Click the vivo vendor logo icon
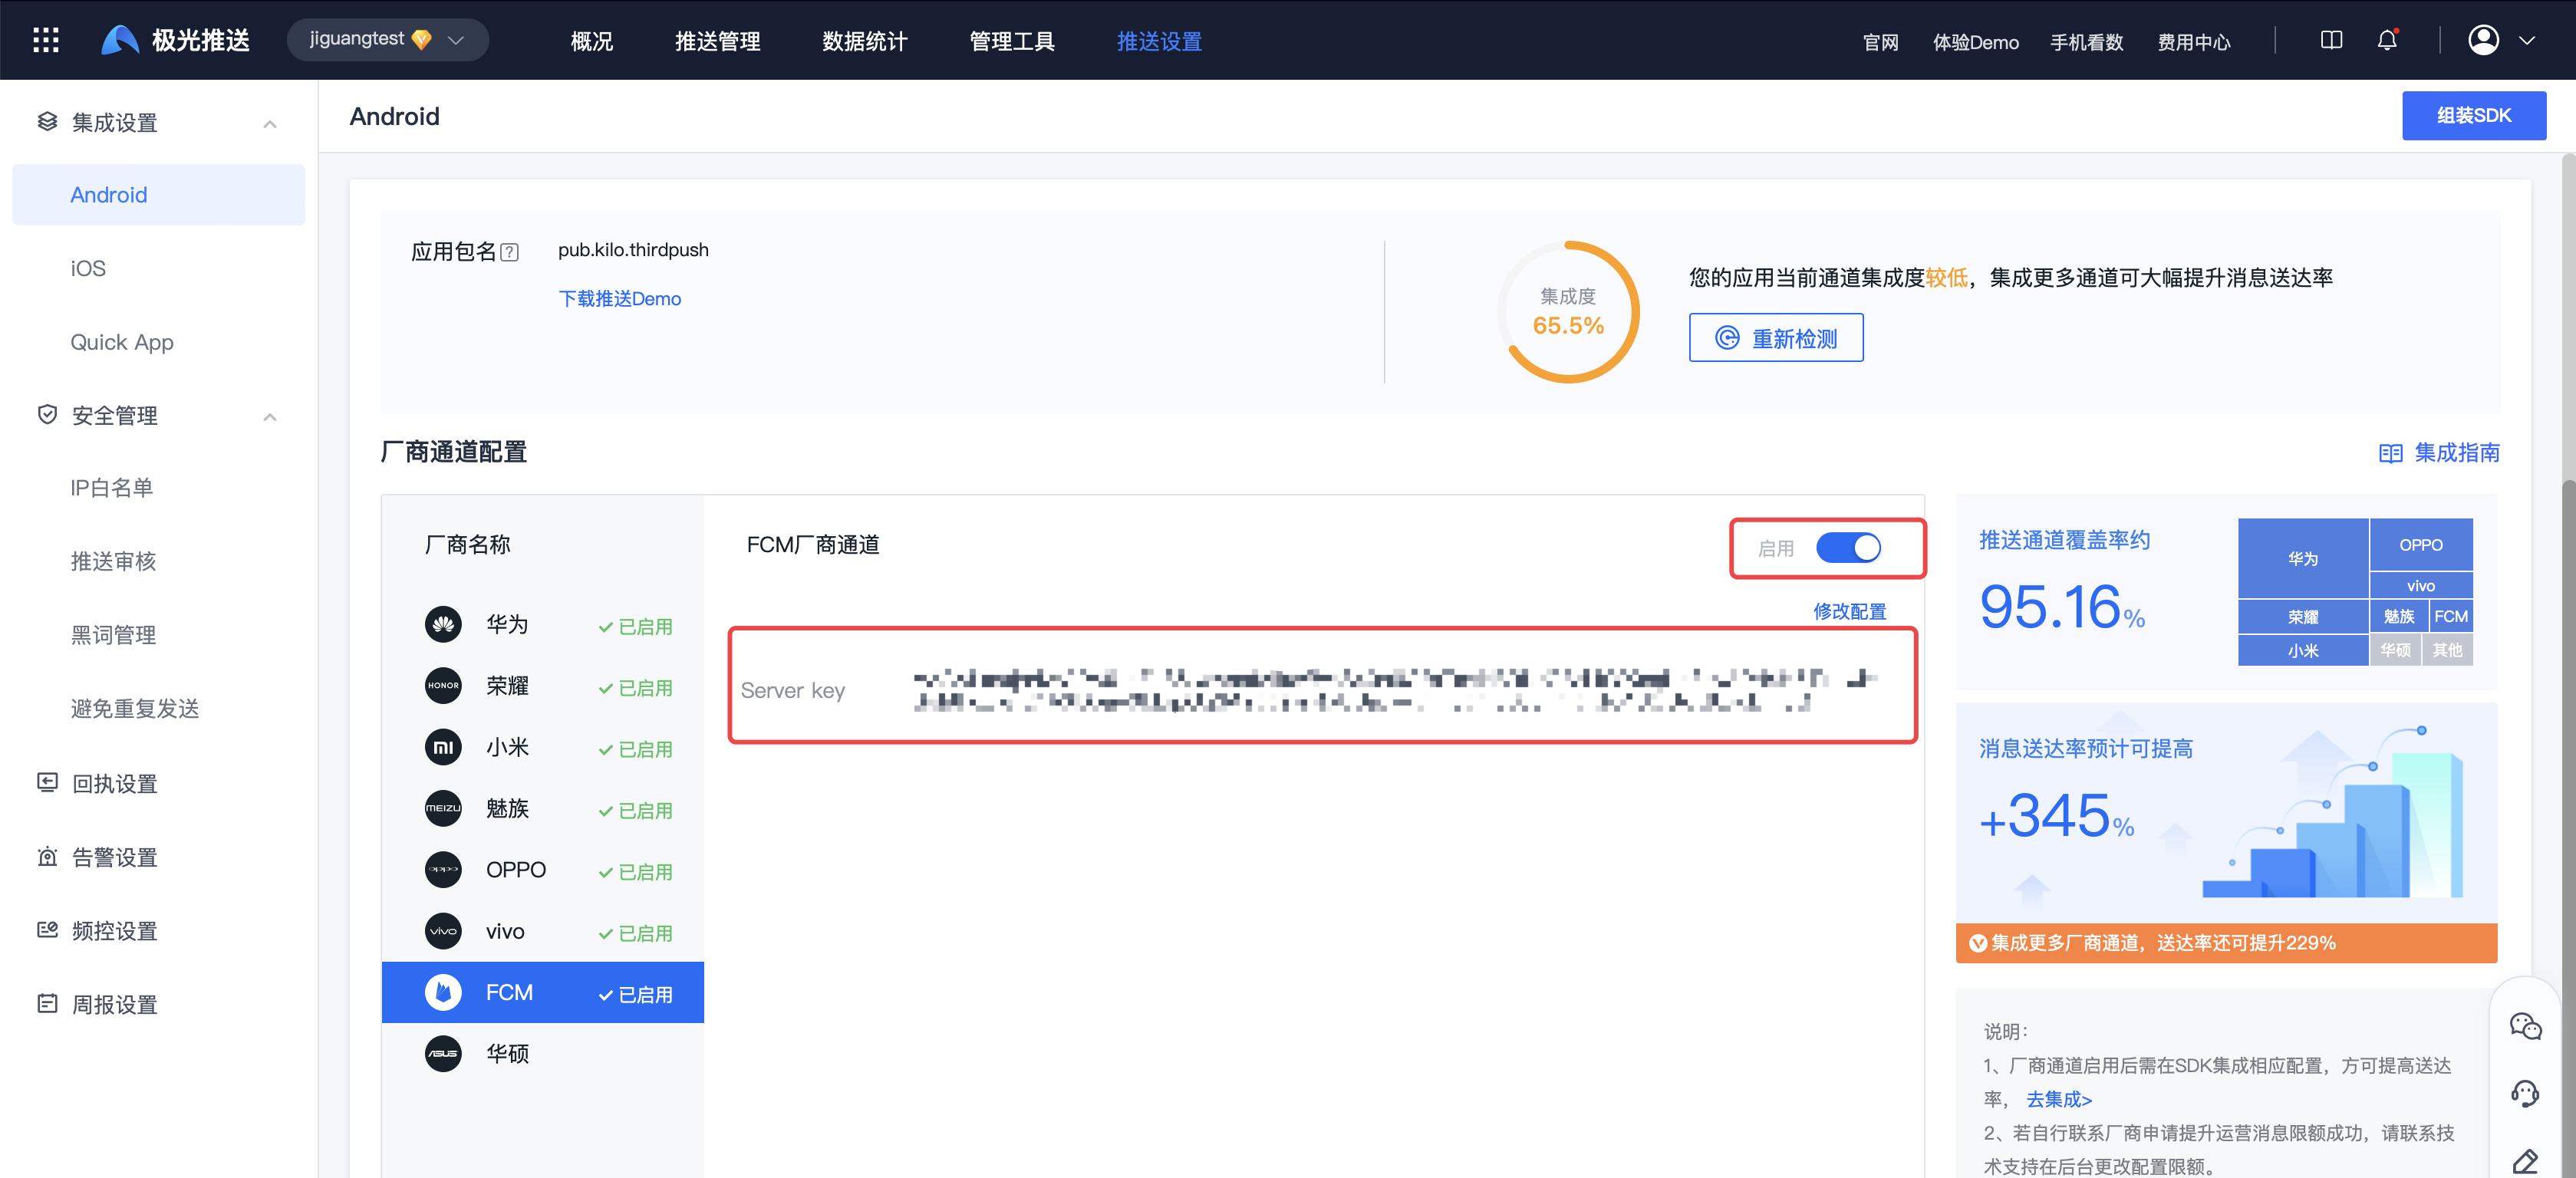 tap(443, 931)
